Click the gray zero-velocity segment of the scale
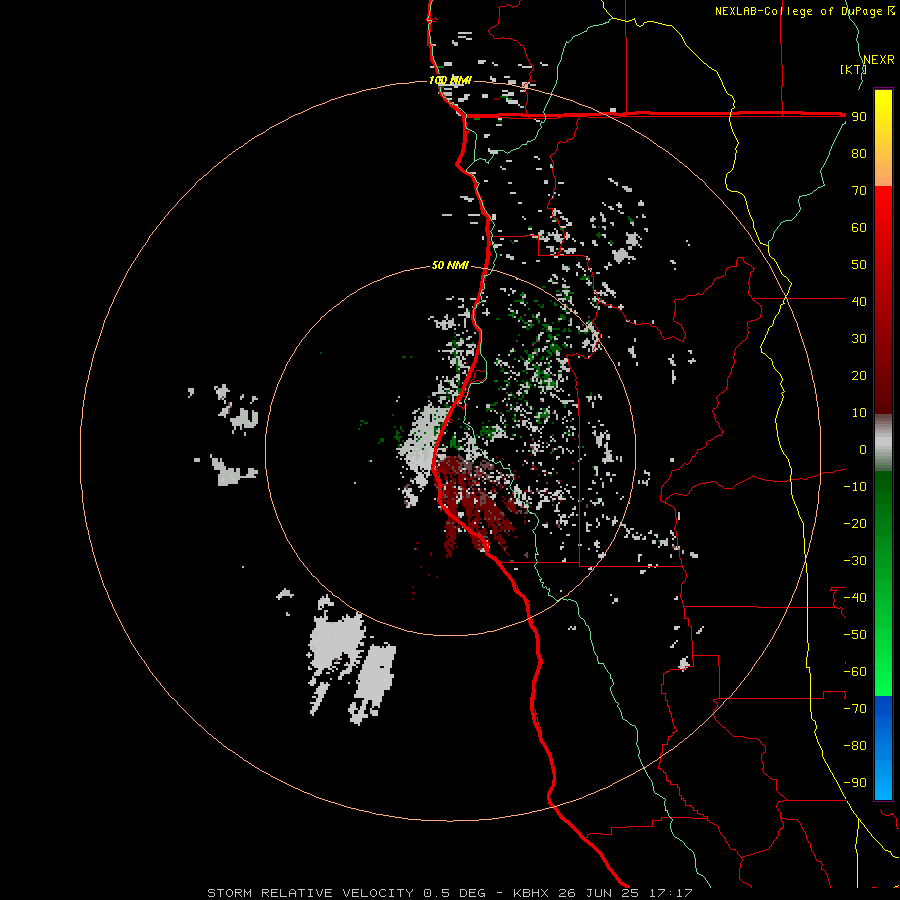Image resolution: width=900 pixels, height=900 pixels. pyautogui.click(x=883, y=443)
